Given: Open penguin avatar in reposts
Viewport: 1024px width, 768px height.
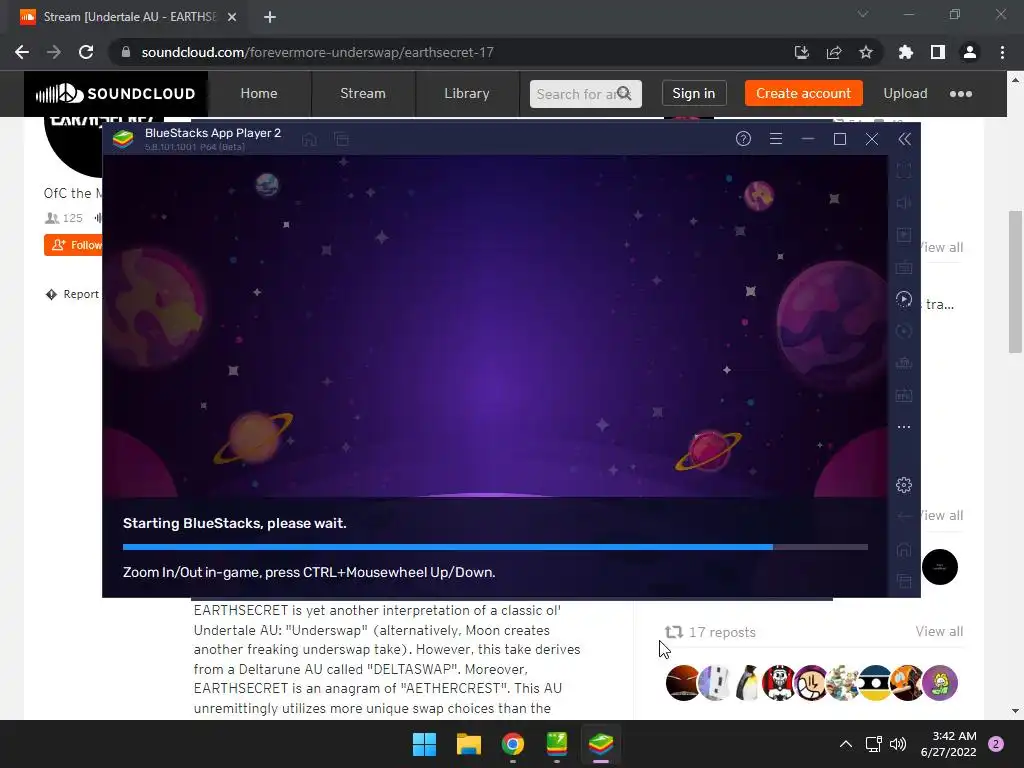Looking at the screenshot, I should (747, 682).
